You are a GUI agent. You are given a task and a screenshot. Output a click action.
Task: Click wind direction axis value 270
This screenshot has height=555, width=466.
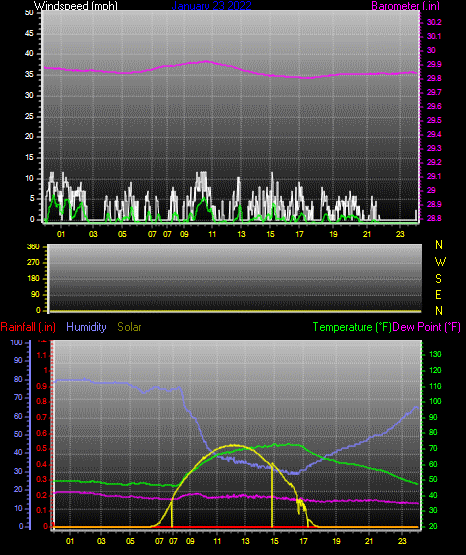[x=33, y=263]
